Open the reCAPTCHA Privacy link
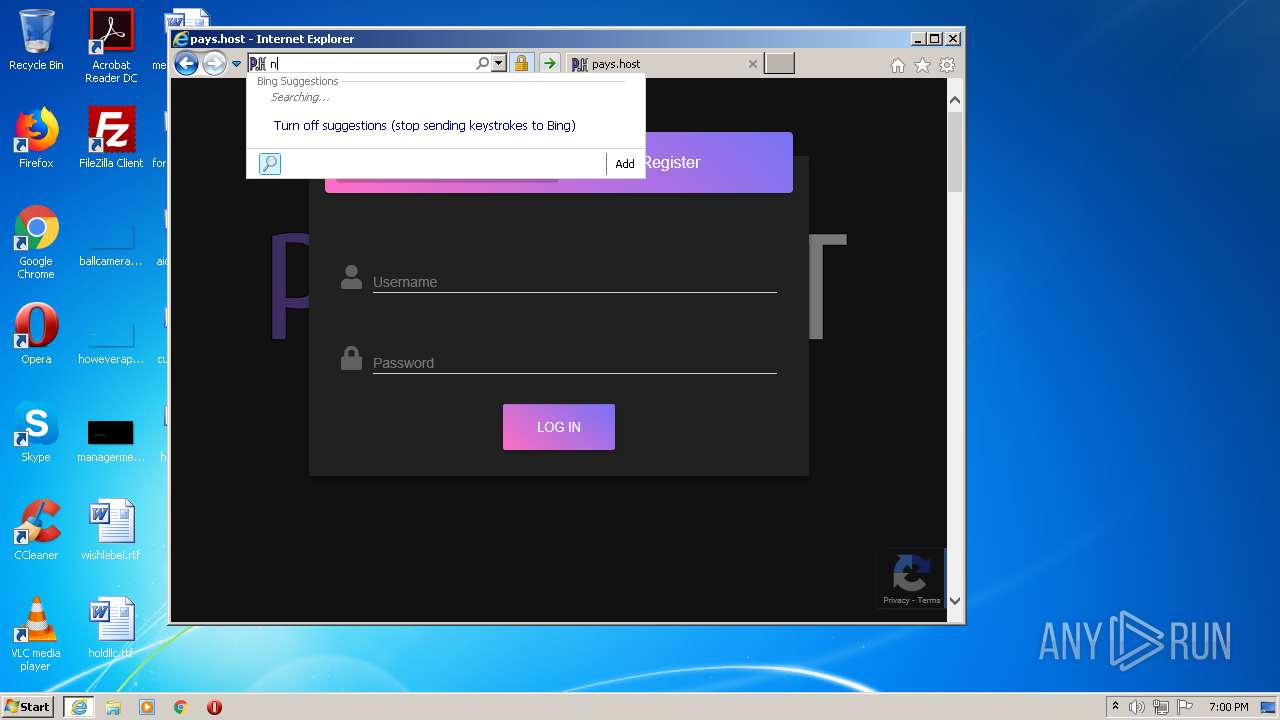 point(895,601)
